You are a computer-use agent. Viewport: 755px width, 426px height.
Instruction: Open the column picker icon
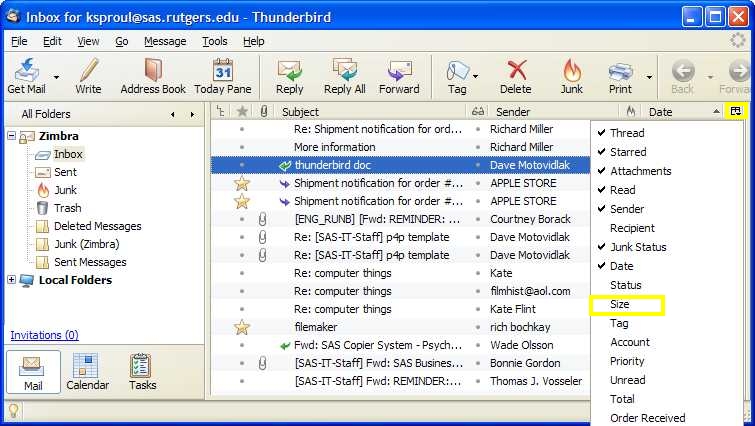pos(736,111)
